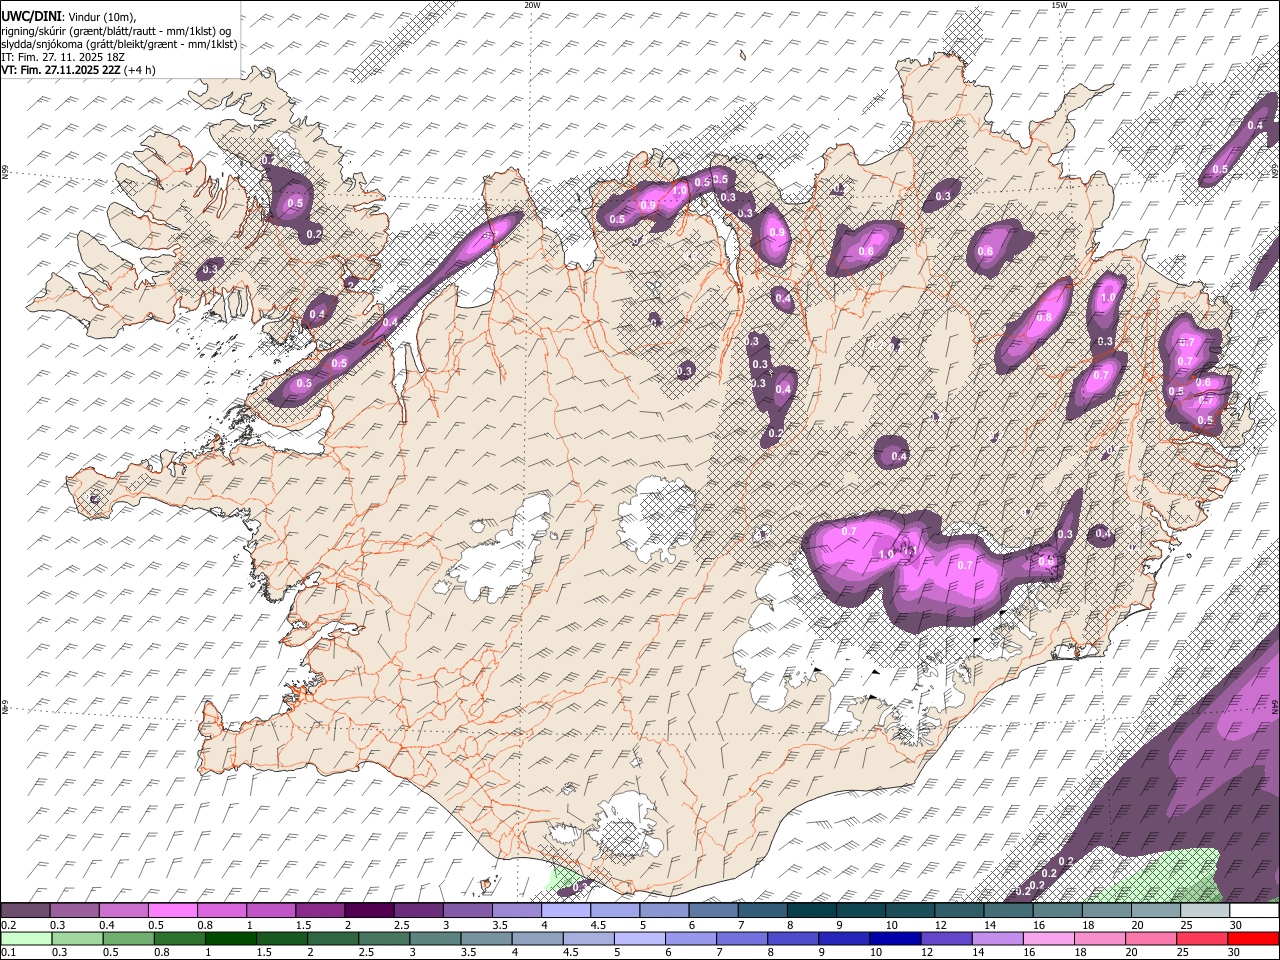The width and height of the screenshot is (1280, 960).
Task: Select the 0.8 swatch in the upper legend row
Action: coord(221,911)
